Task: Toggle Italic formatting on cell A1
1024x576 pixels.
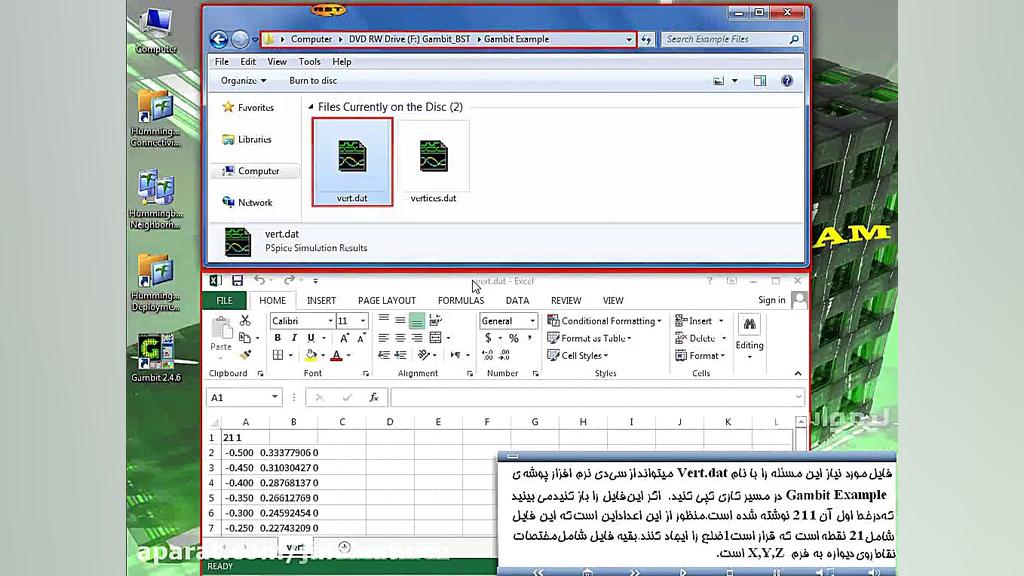Action: pyautogui.click(x=294, y=336)
